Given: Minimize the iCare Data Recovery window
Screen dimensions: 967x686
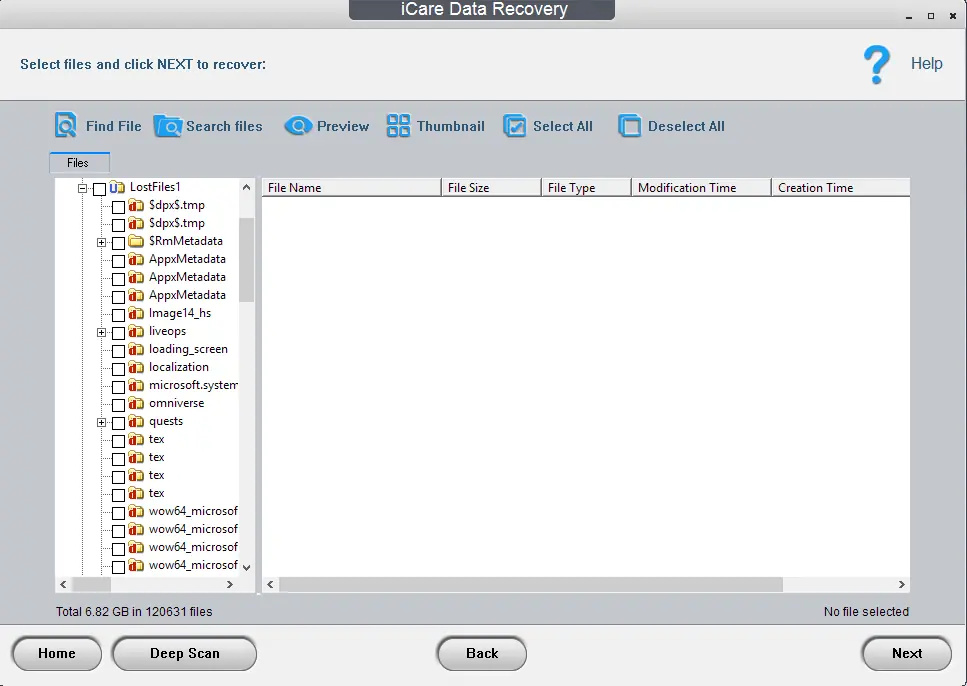Looking at the screenshot, I should click(908, 17).
